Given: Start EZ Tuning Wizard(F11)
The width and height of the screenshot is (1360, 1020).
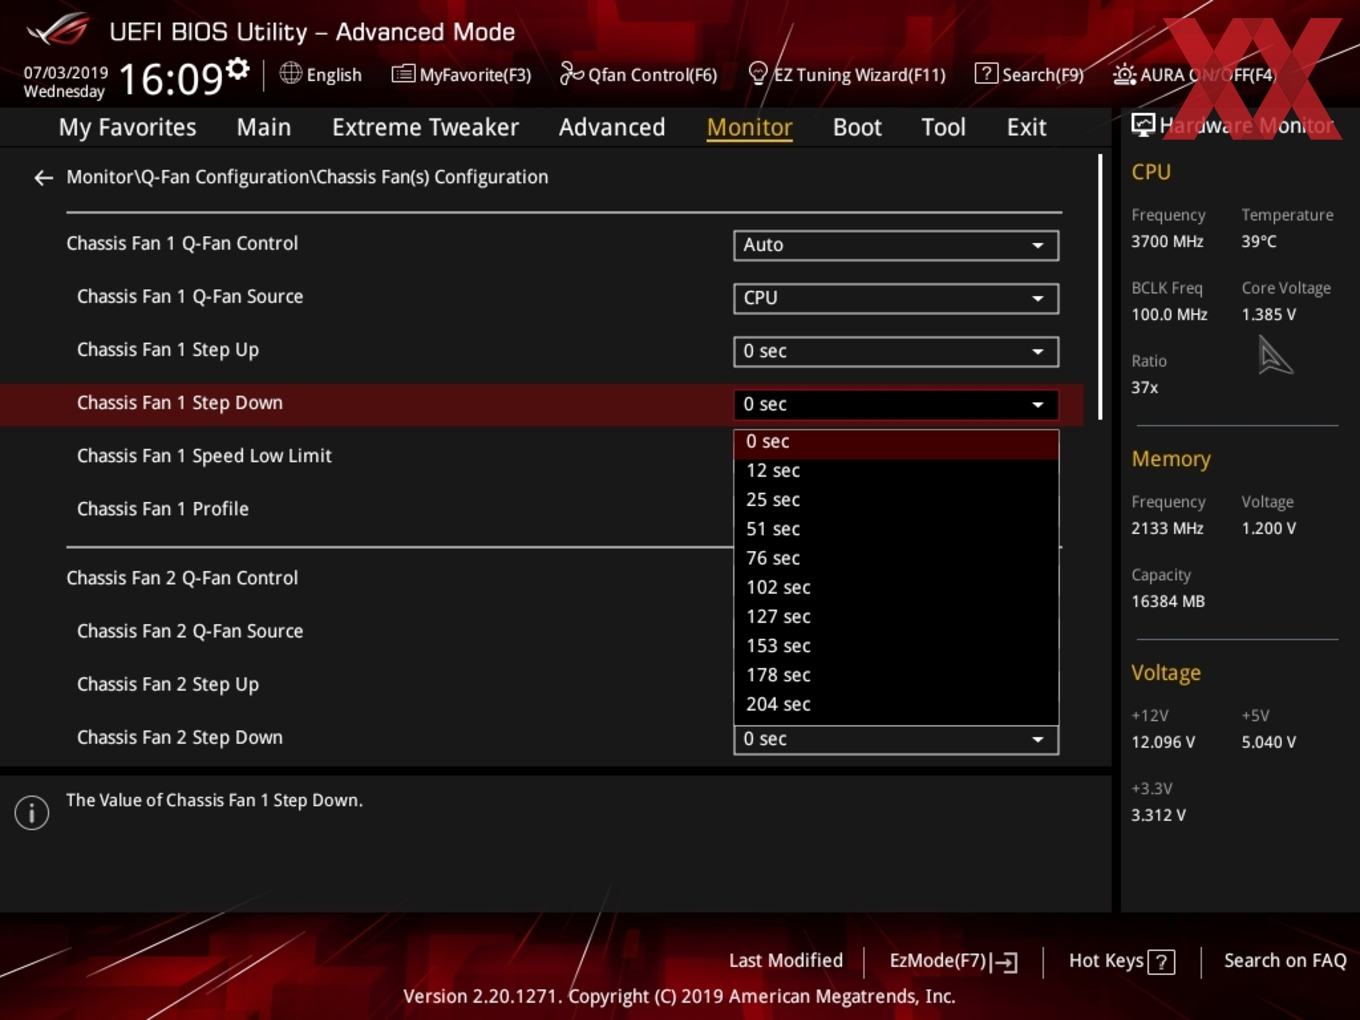Looking at the screenshot, I should coord(846,74).
